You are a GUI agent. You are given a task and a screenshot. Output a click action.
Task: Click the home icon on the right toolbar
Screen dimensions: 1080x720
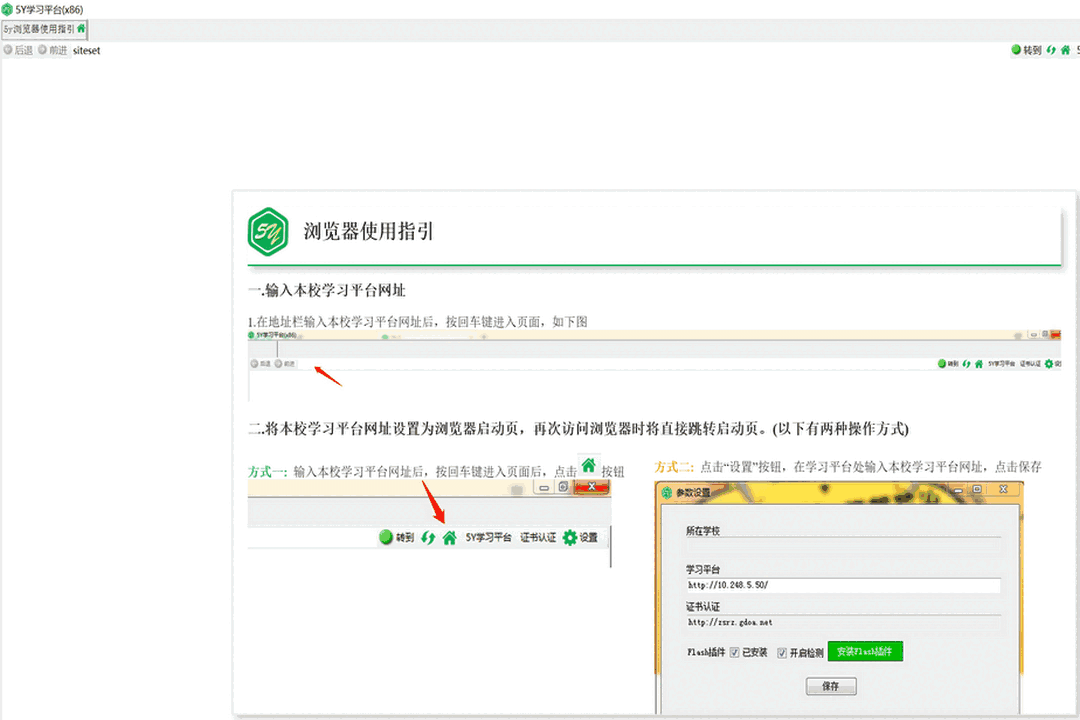(1064, 49)
